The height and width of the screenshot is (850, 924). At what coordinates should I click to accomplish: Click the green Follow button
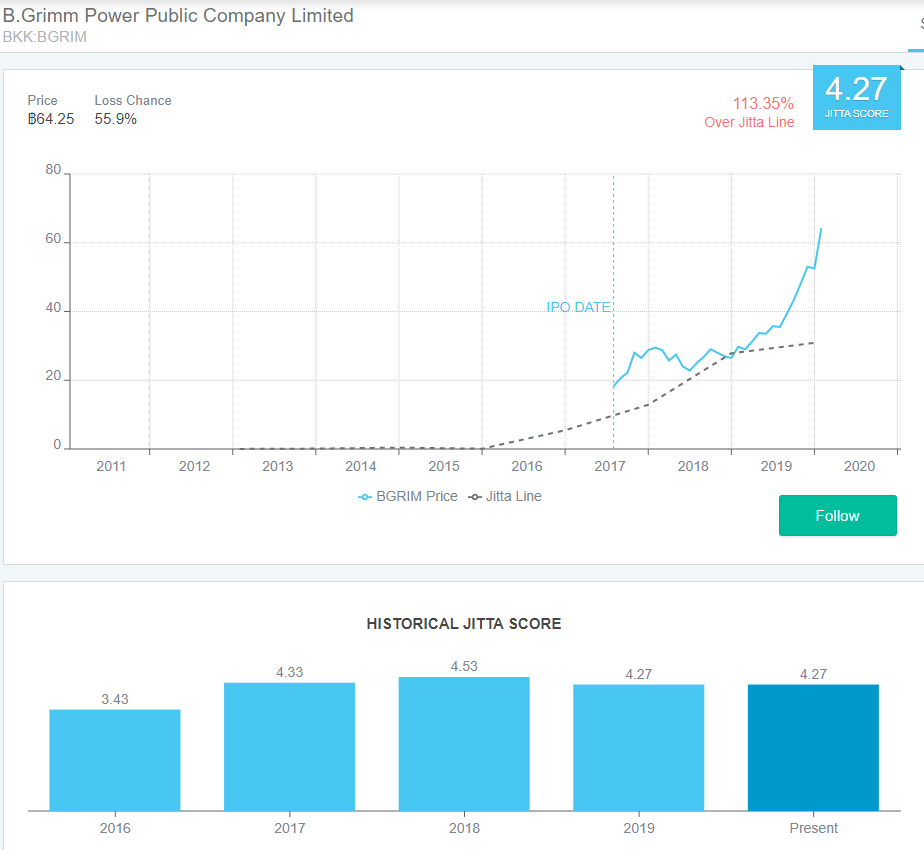click(x=837, y=515)
